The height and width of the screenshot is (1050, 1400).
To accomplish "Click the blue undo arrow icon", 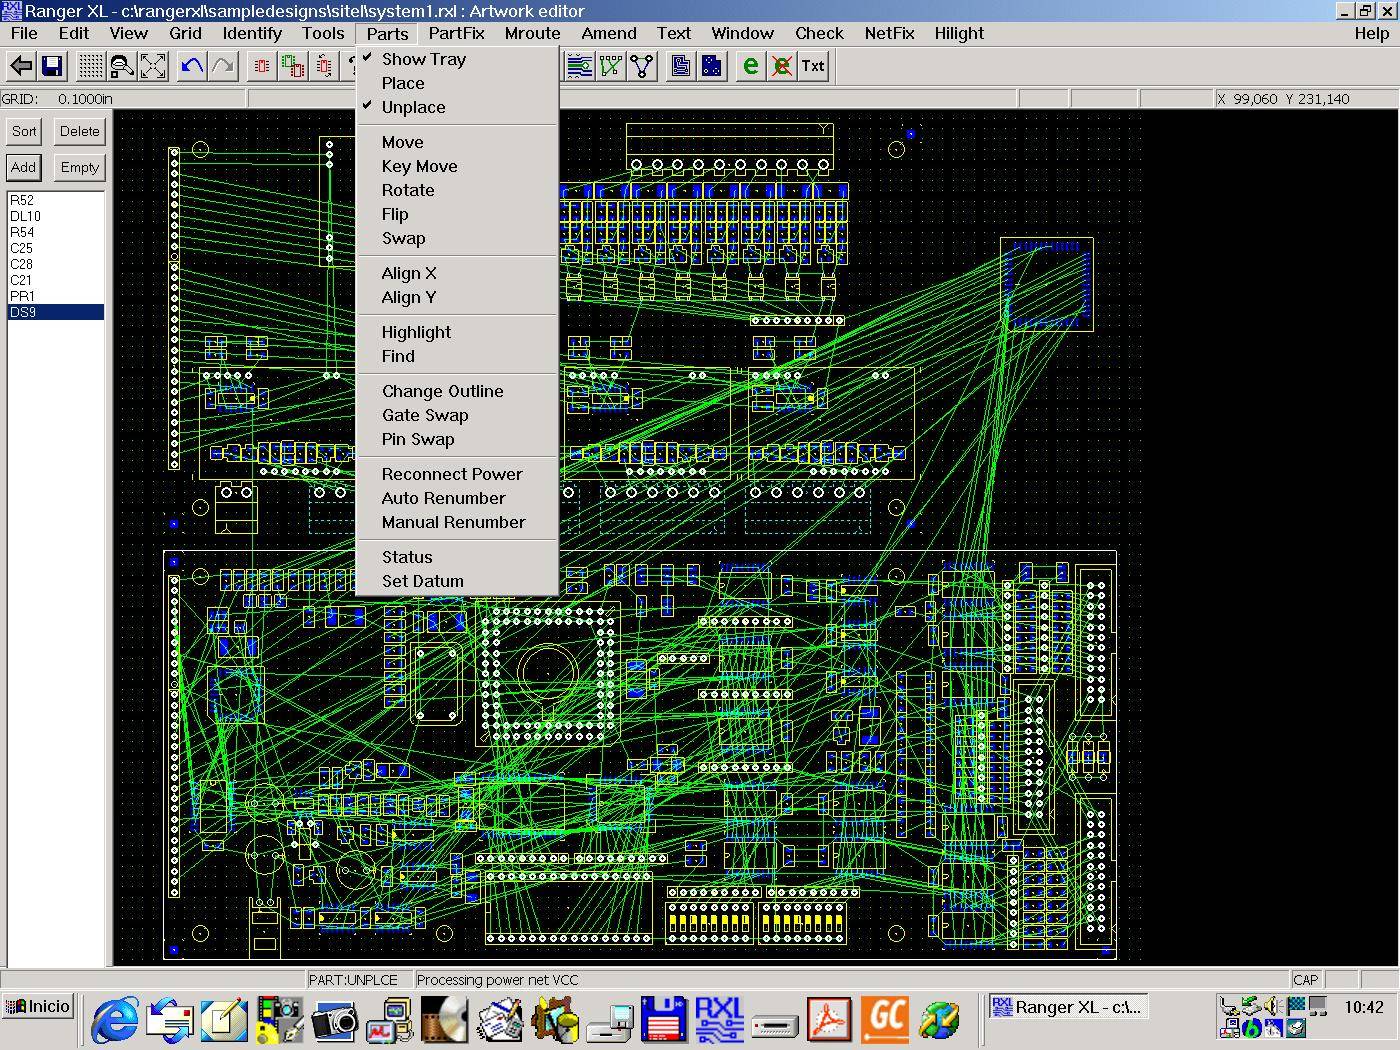I will coord(192,66).
